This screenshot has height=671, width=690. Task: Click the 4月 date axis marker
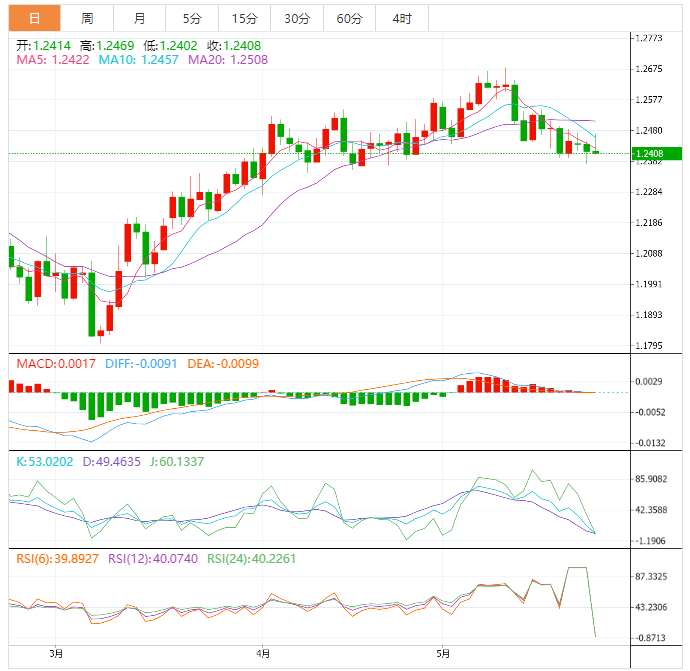coord(262,654)
